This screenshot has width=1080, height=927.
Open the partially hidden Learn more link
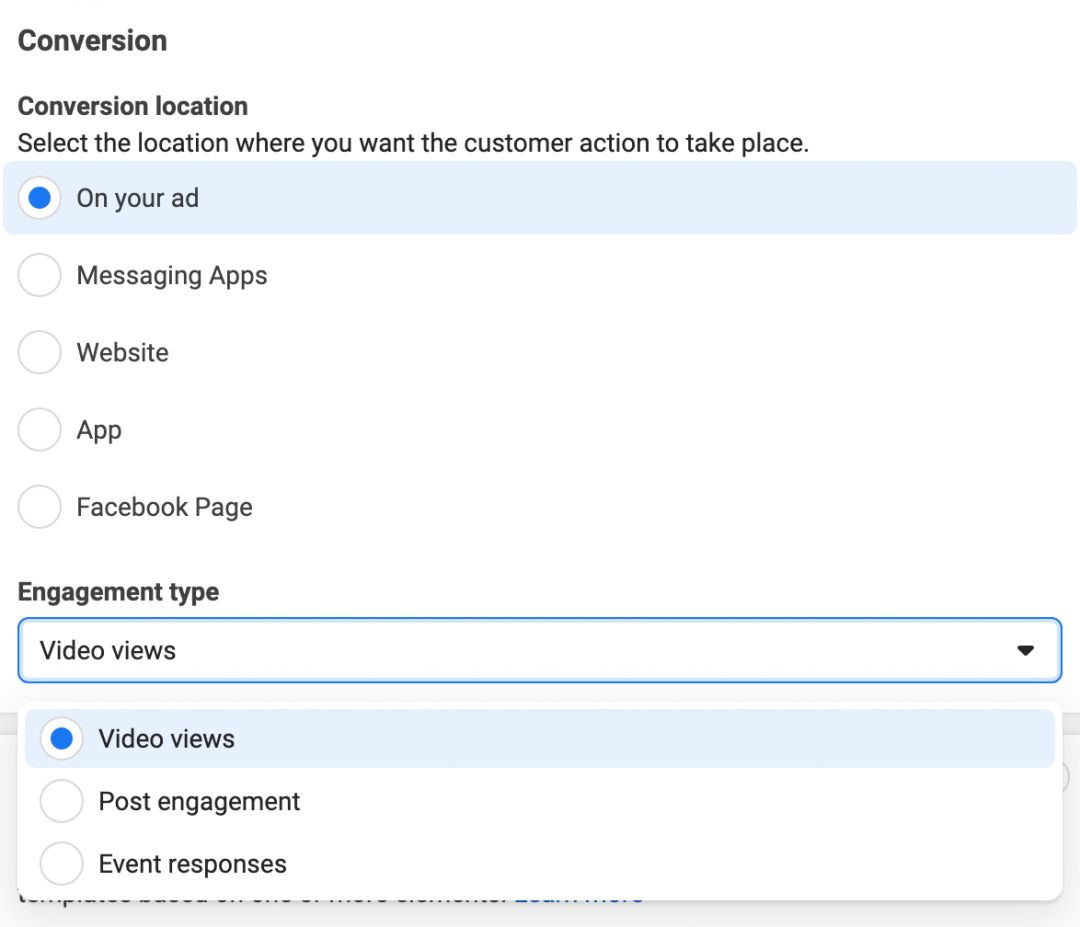(578, 898)
